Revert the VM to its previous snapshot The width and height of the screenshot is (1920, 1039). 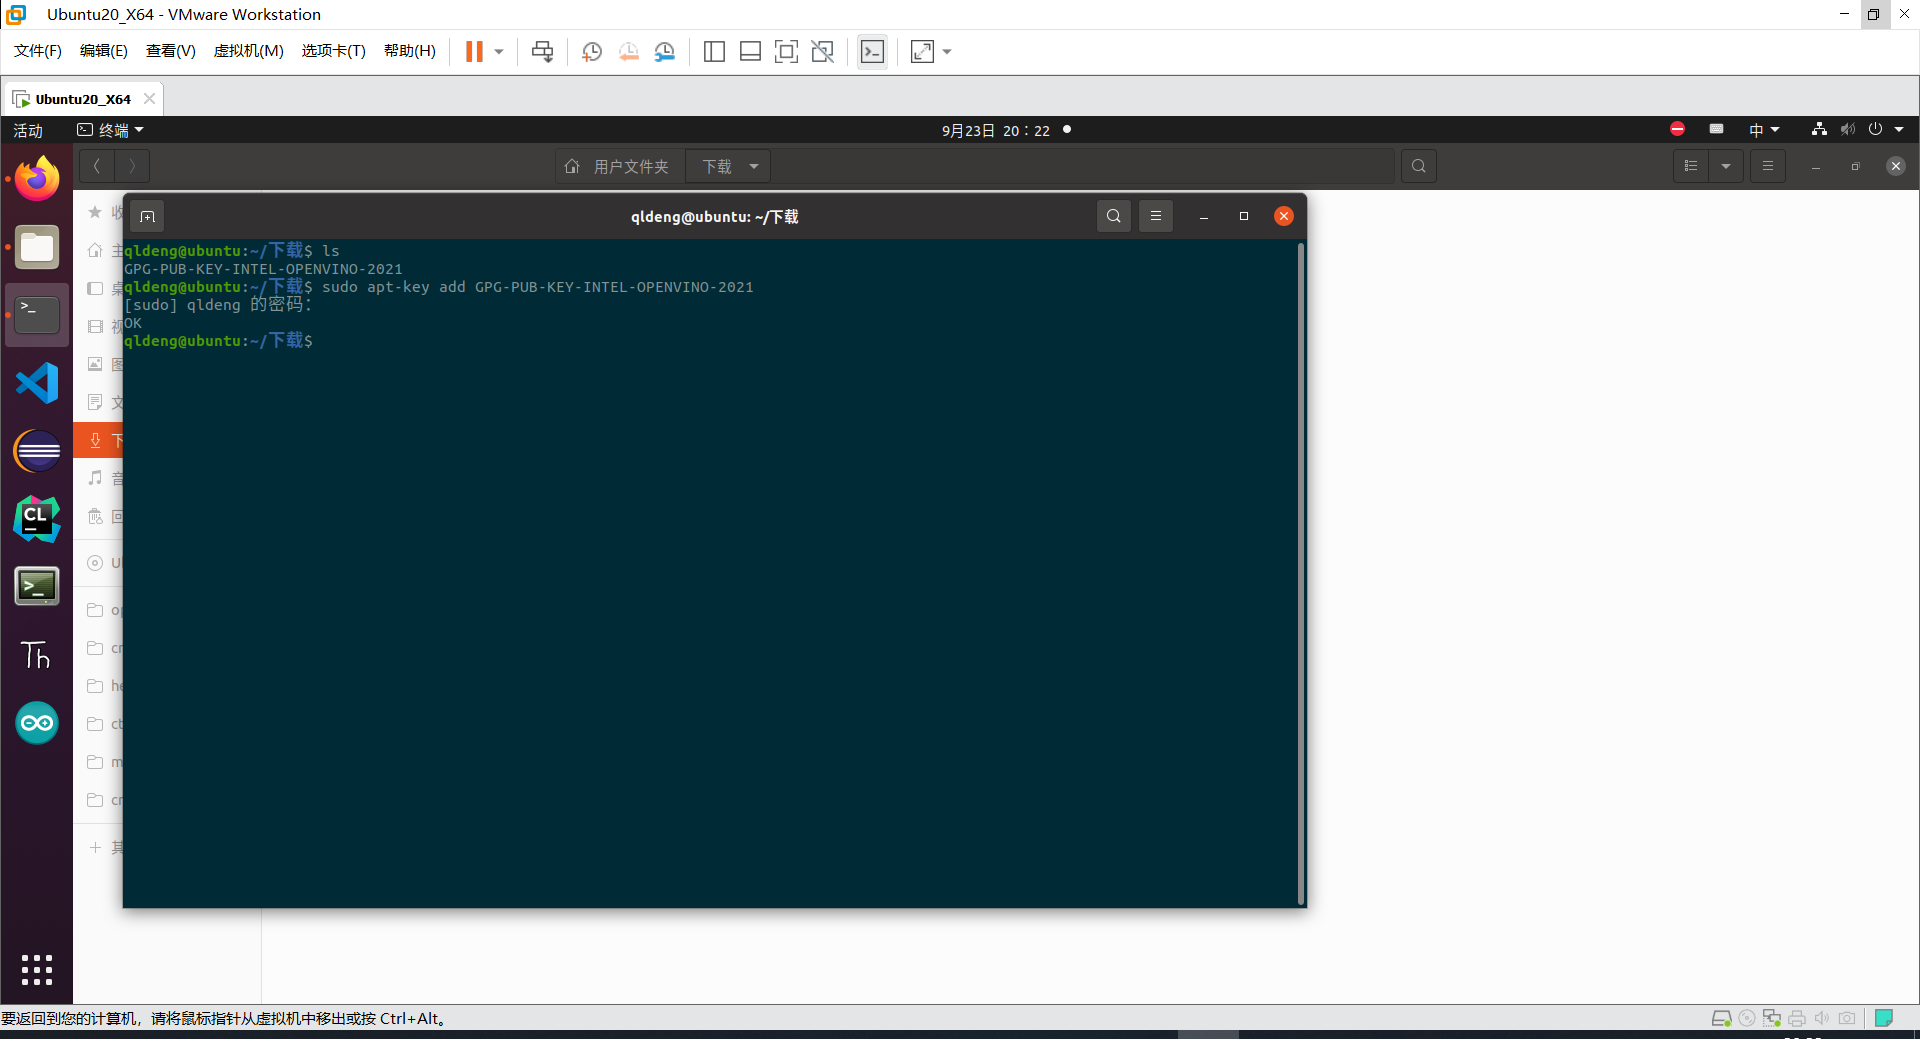[628, 52]
